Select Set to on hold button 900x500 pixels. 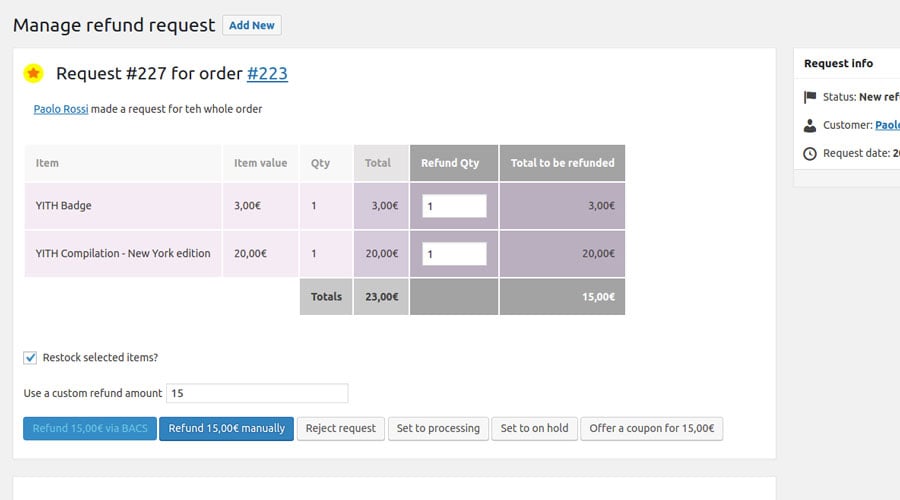(534, 429)
